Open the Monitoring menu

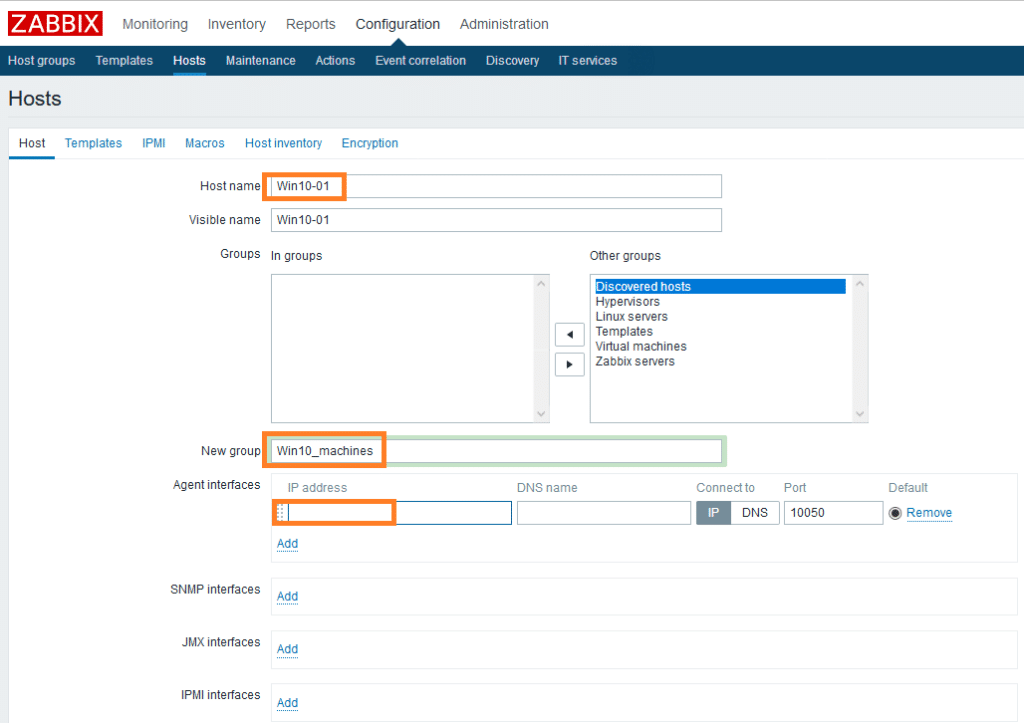pos(155,24)
